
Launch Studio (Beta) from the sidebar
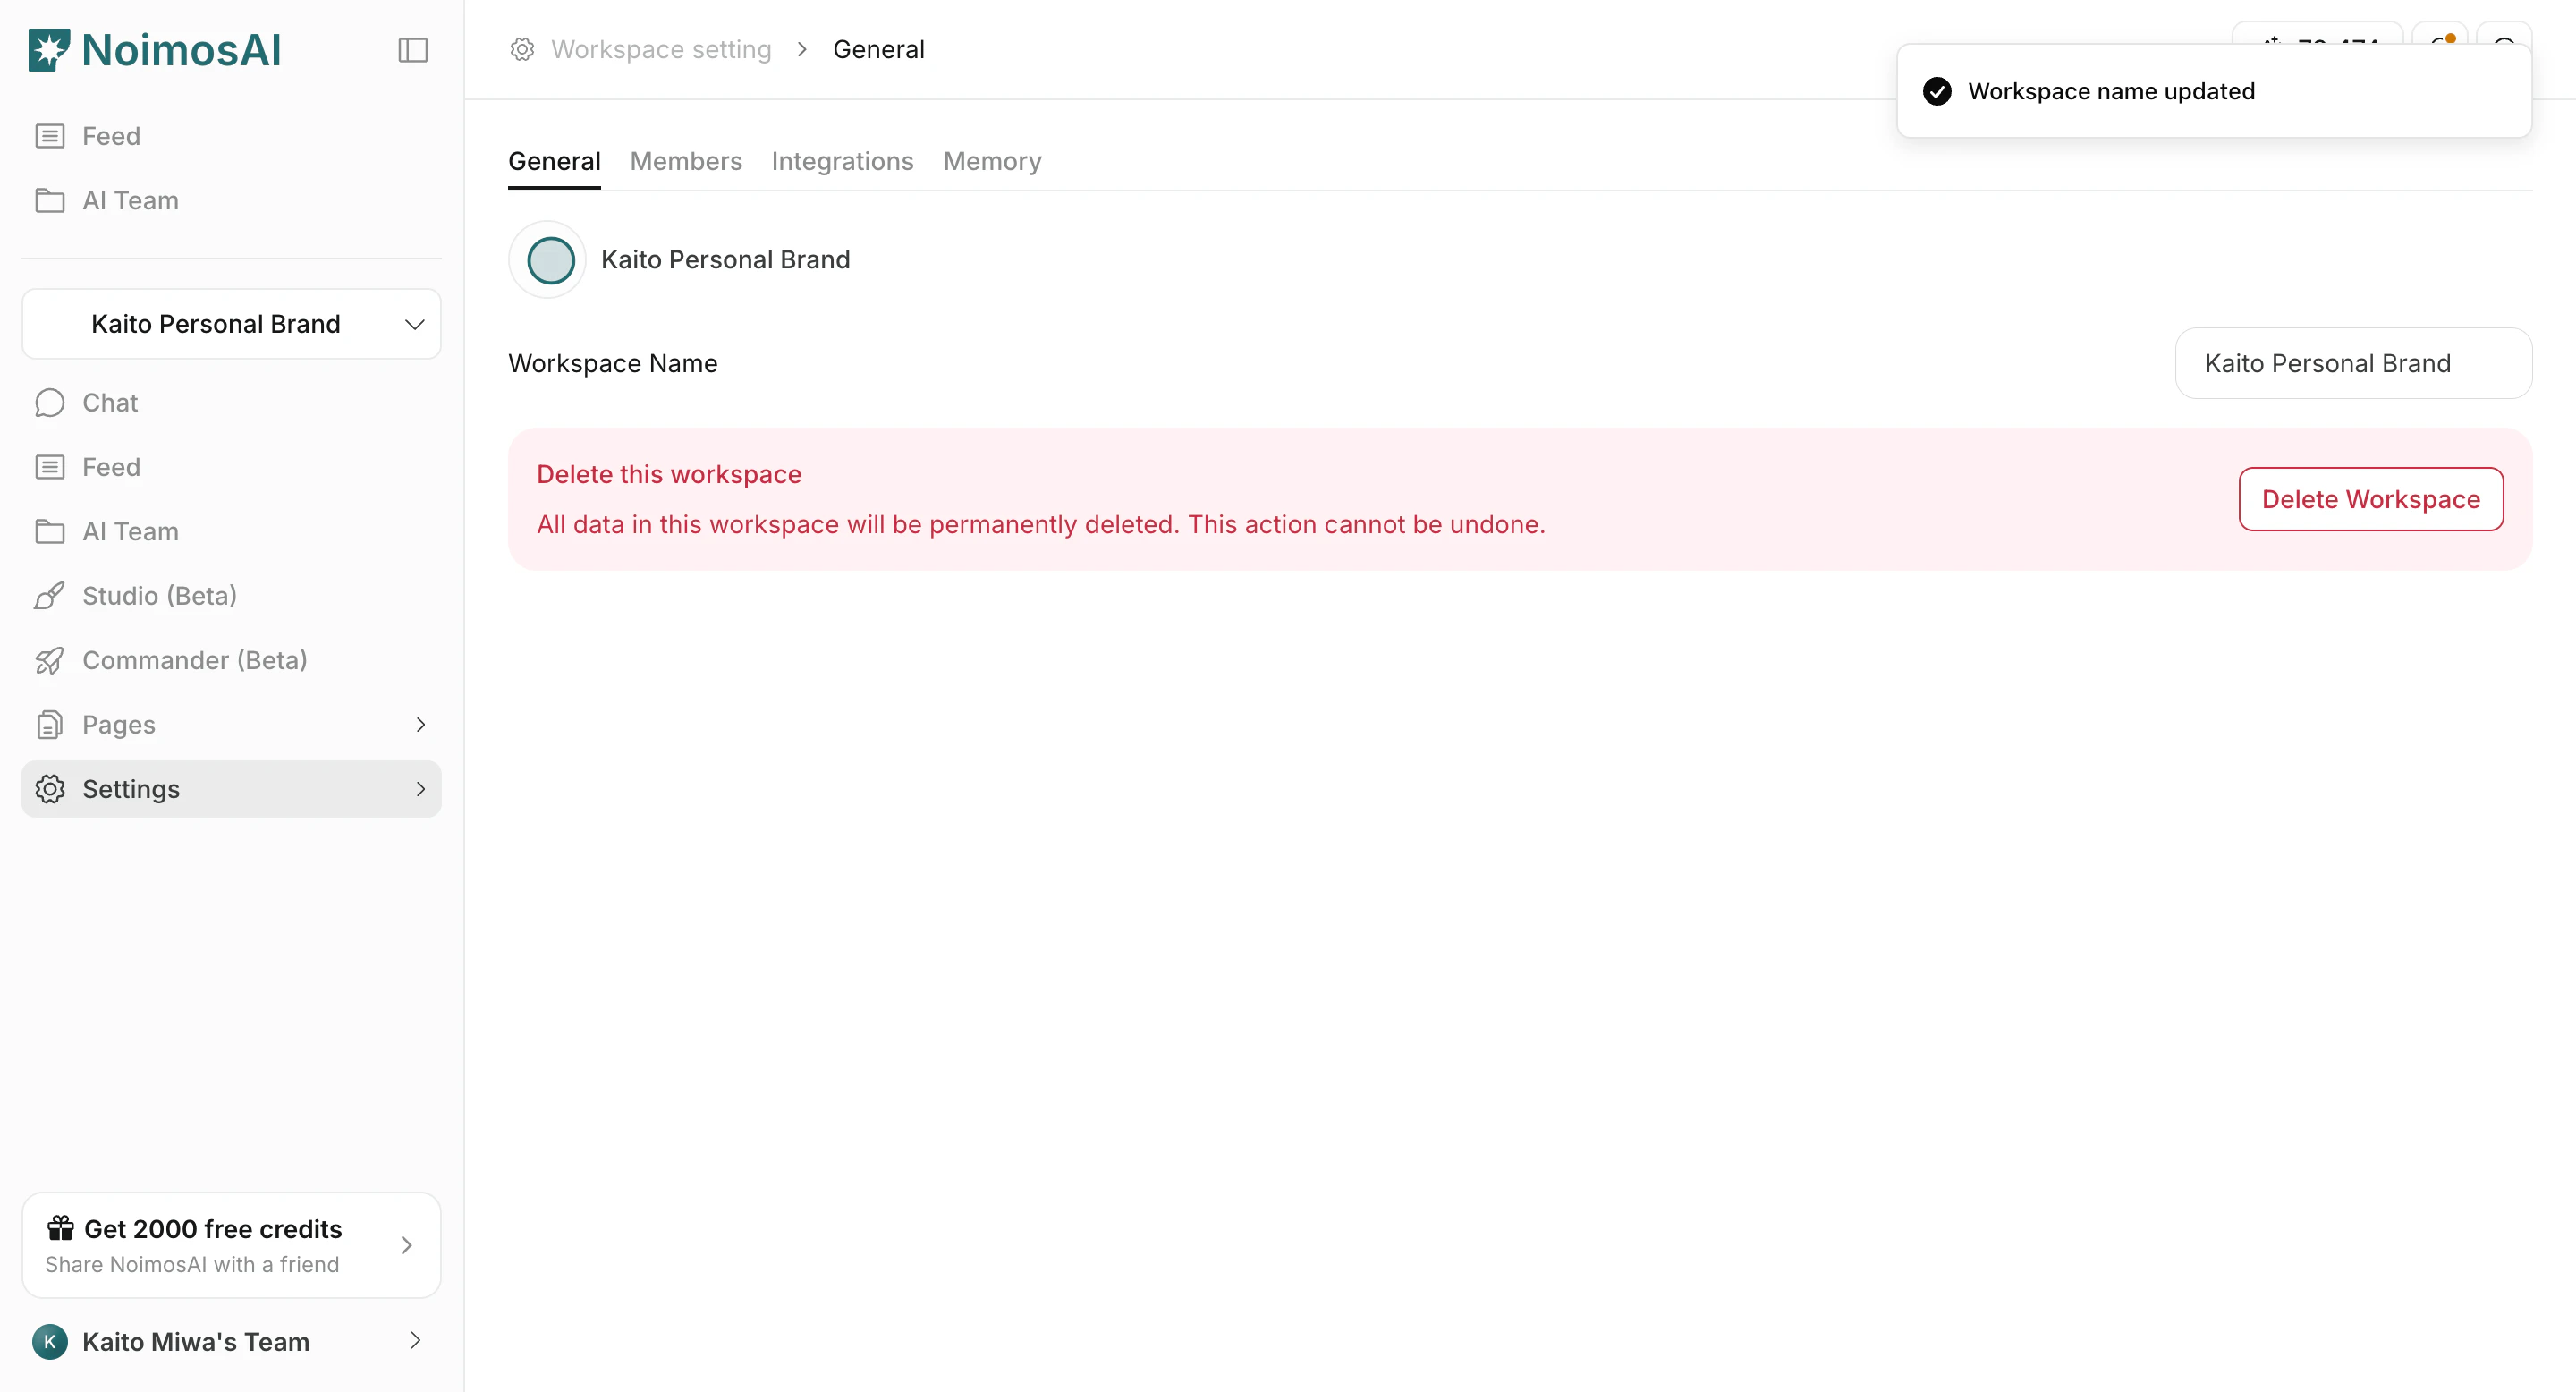tap(159, 595)
